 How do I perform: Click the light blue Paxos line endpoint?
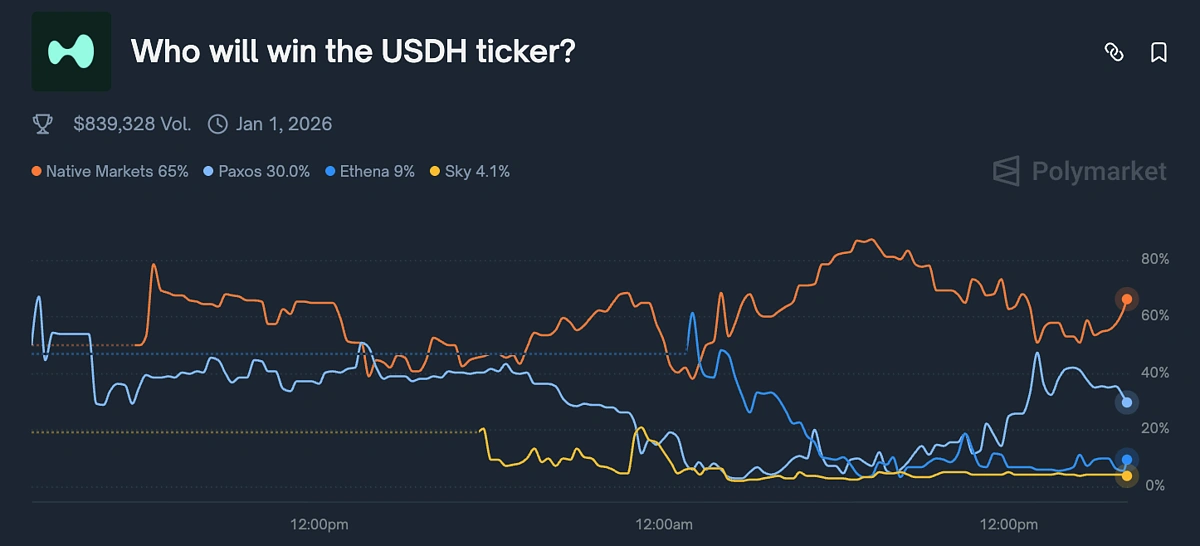[1126, 402]
